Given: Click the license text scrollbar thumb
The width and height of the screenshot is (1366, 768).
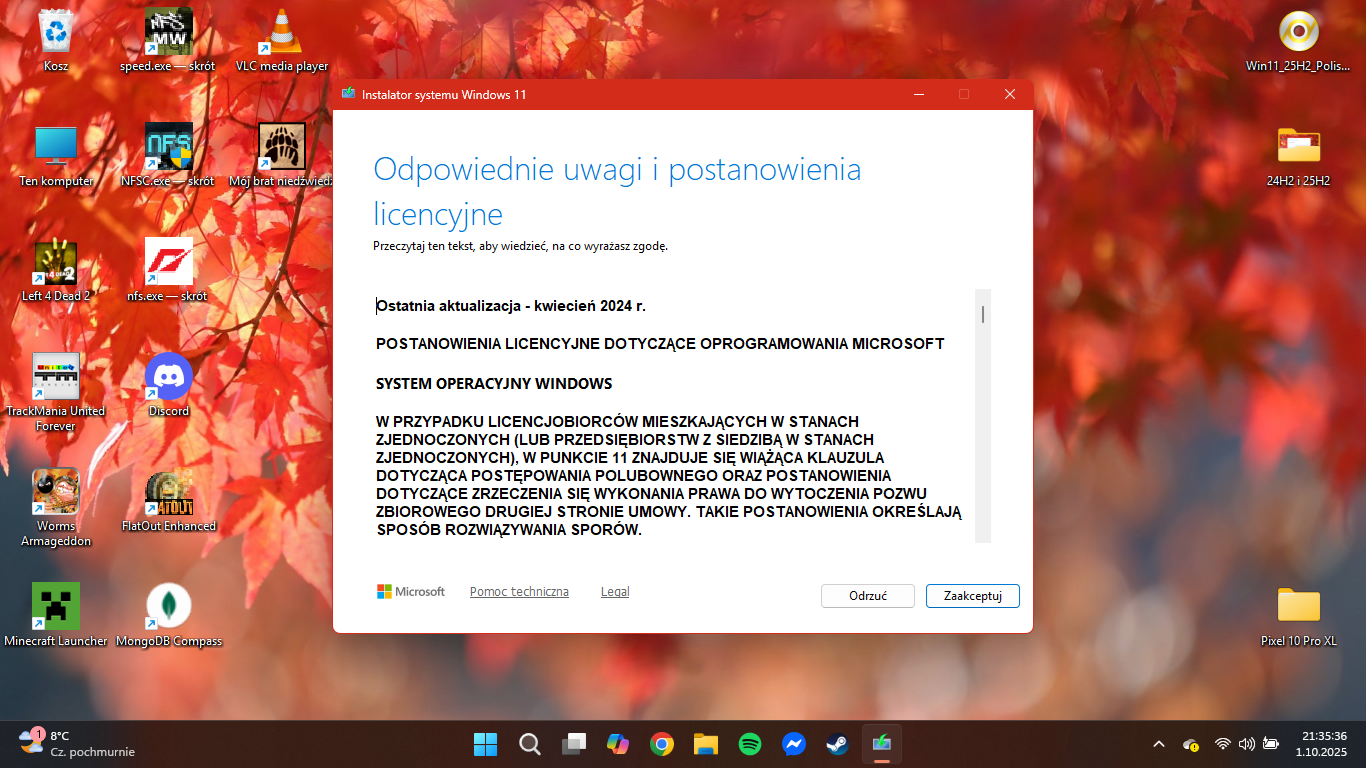Looking at the screenshot, I should (983, 314).
